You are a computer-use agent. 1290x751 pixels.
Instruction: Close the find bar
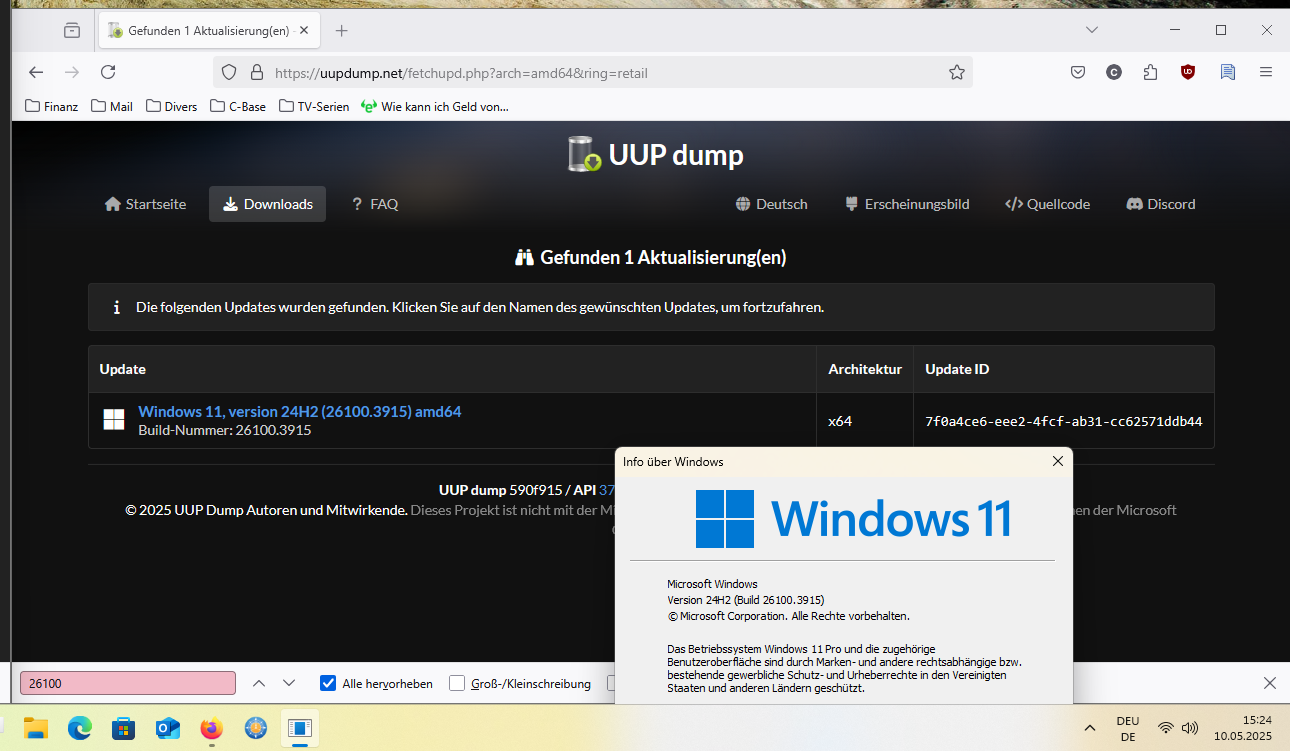point(1270,683)
